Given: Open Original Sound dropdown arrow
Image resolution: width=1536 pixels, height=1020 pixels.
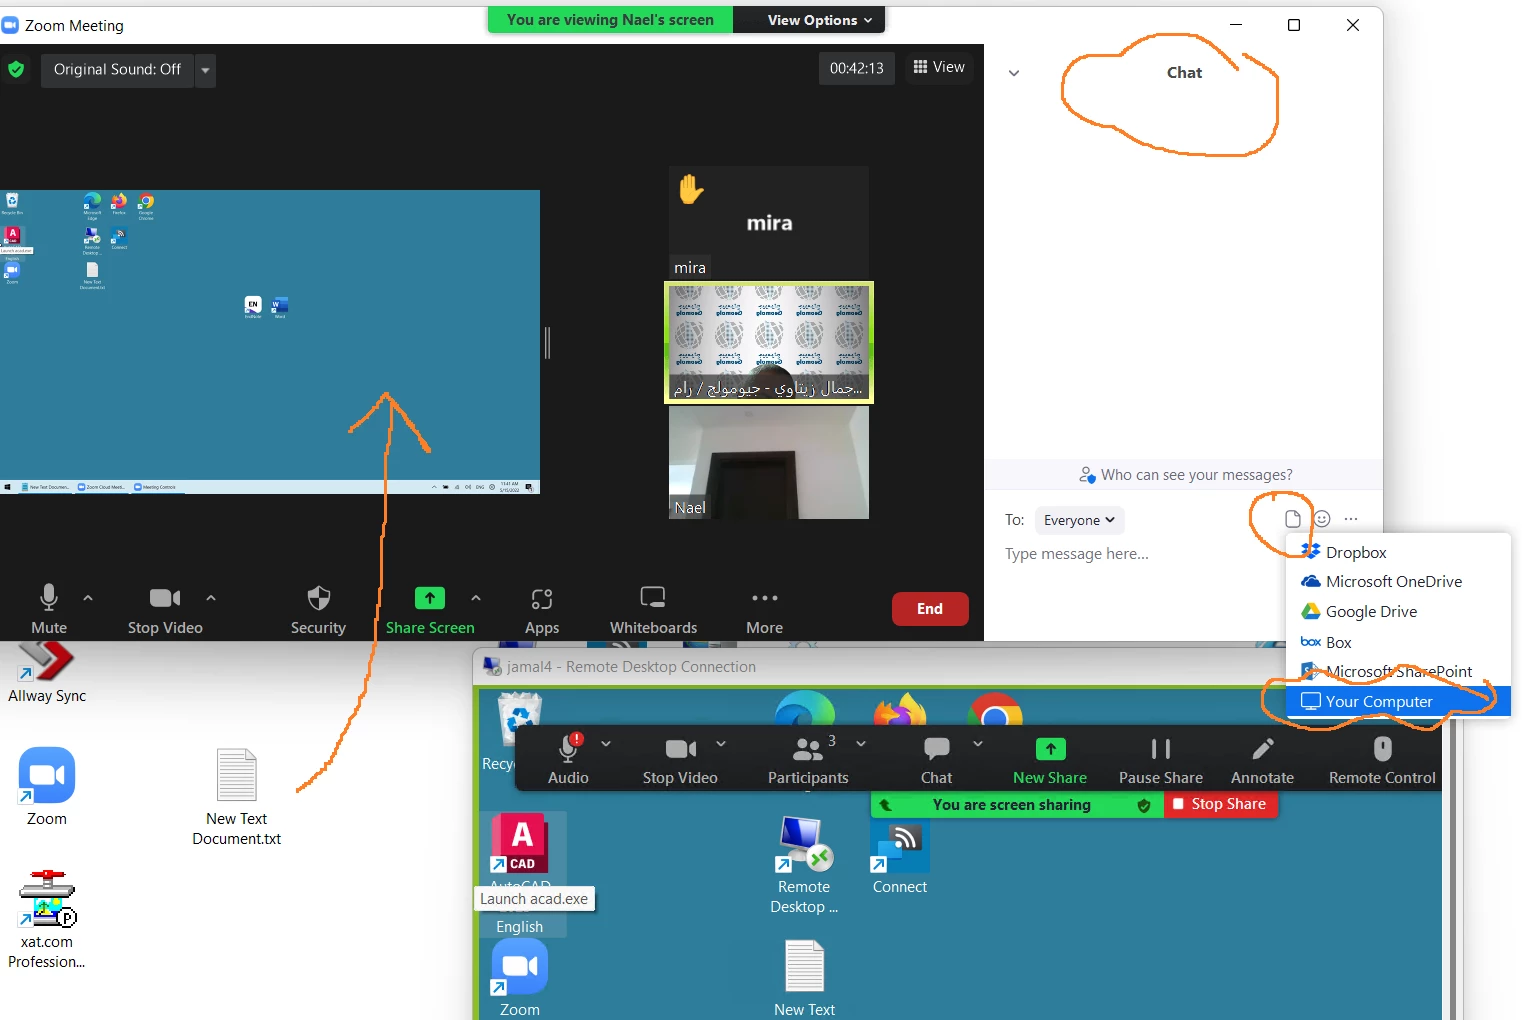Looking at the screenshot, I should pyautogui.click(x=205, y=70).
